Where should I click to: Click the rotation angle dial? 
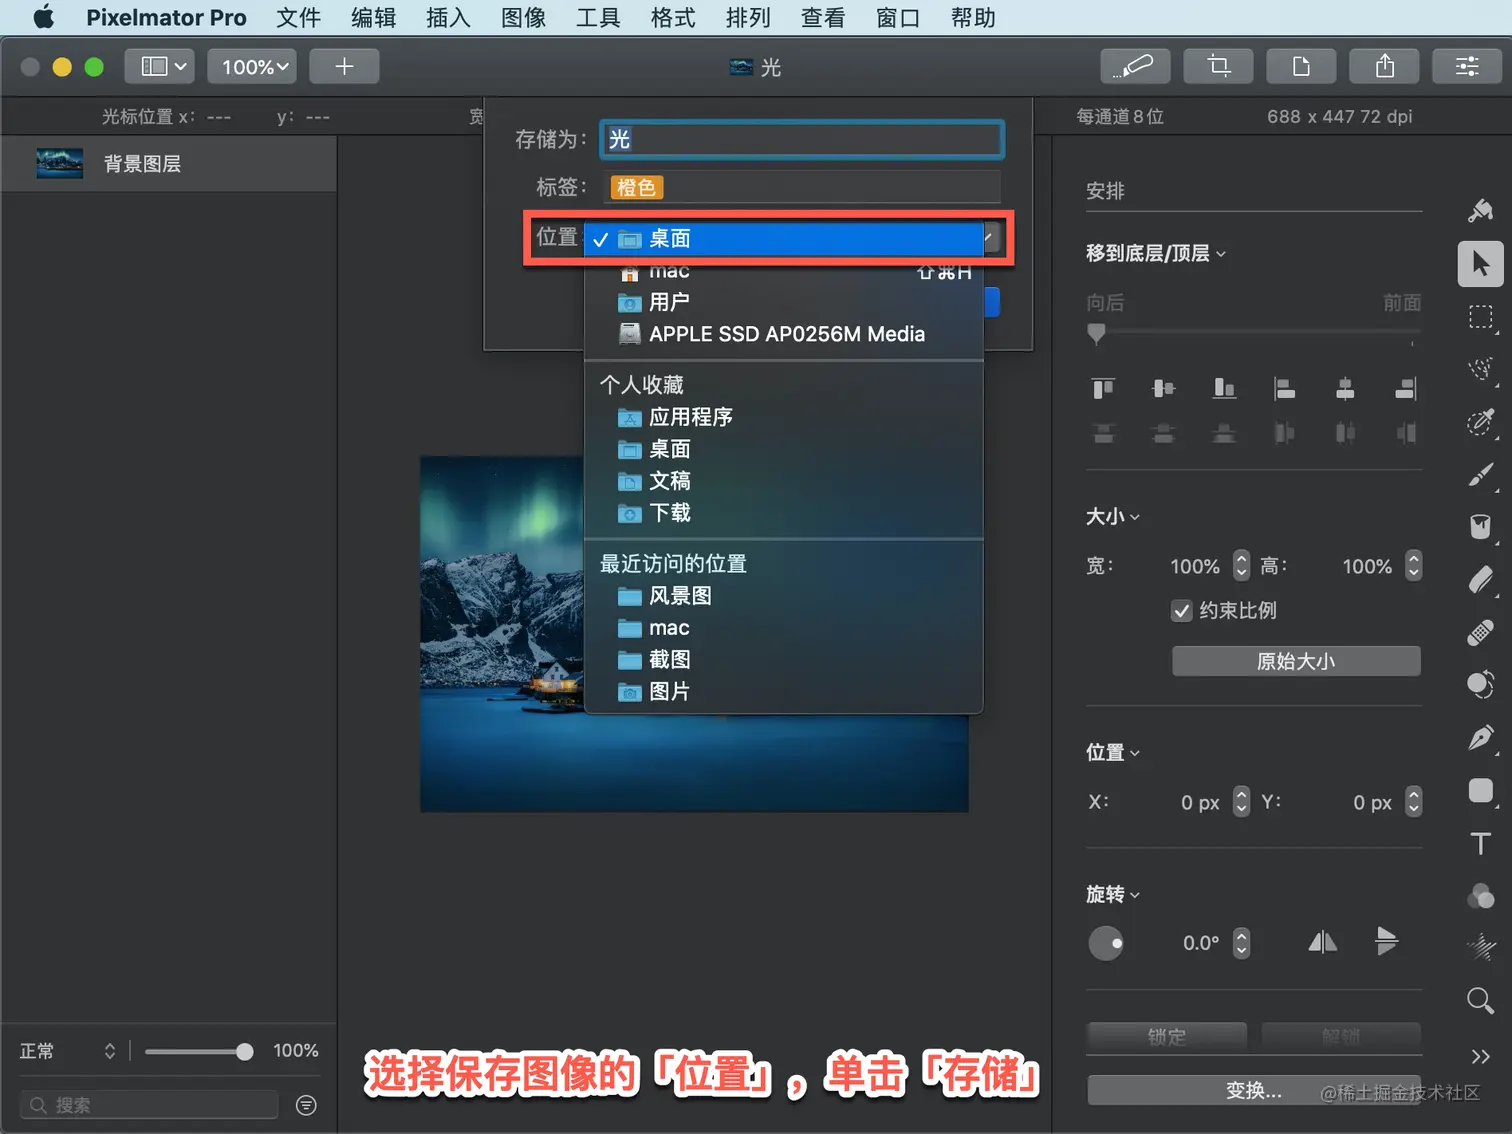pos(1106,943)
